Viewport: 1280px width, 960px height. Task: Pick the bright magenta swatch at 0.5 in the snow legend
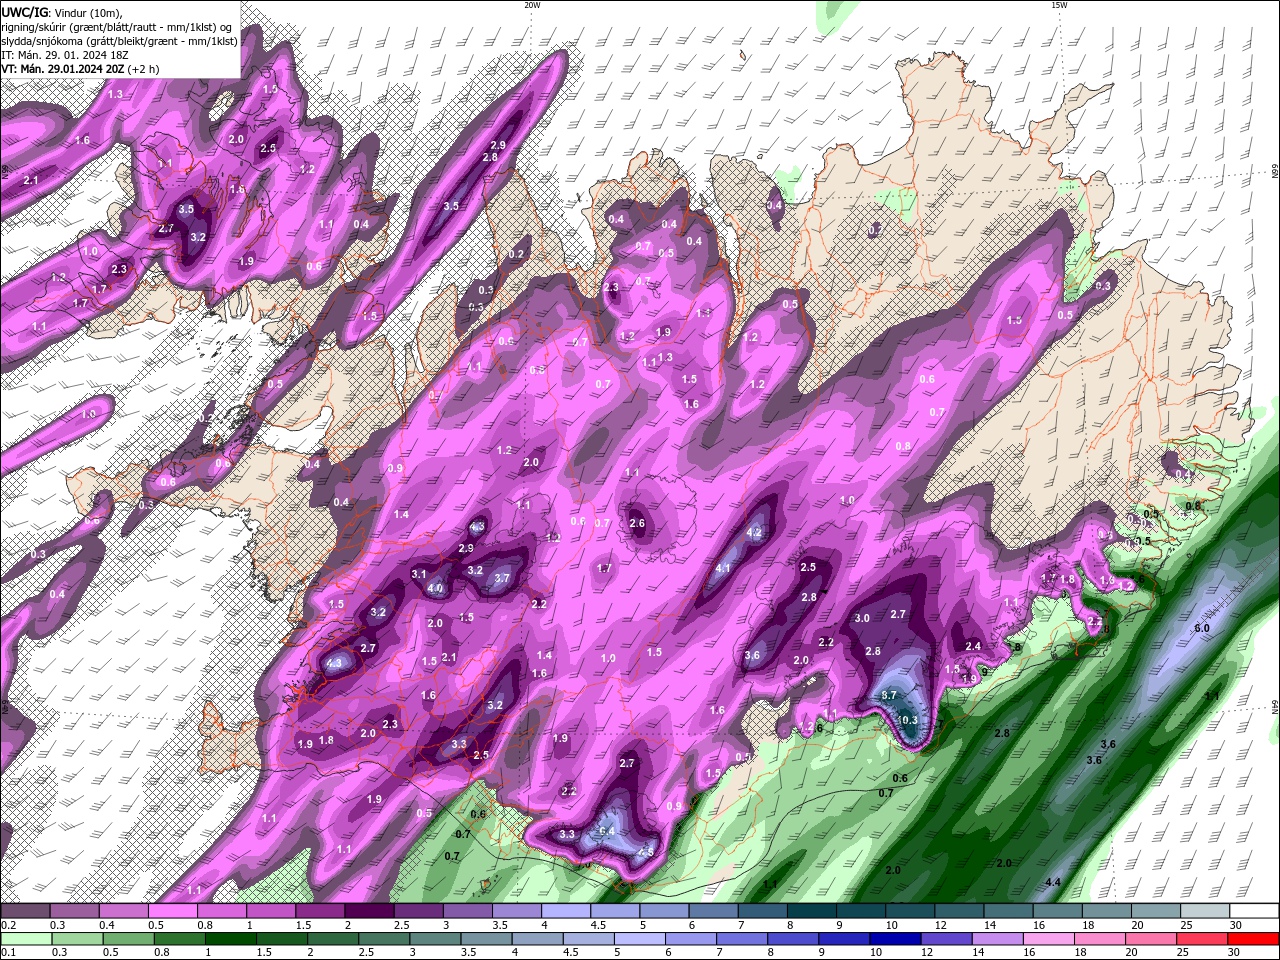(172, 911)
